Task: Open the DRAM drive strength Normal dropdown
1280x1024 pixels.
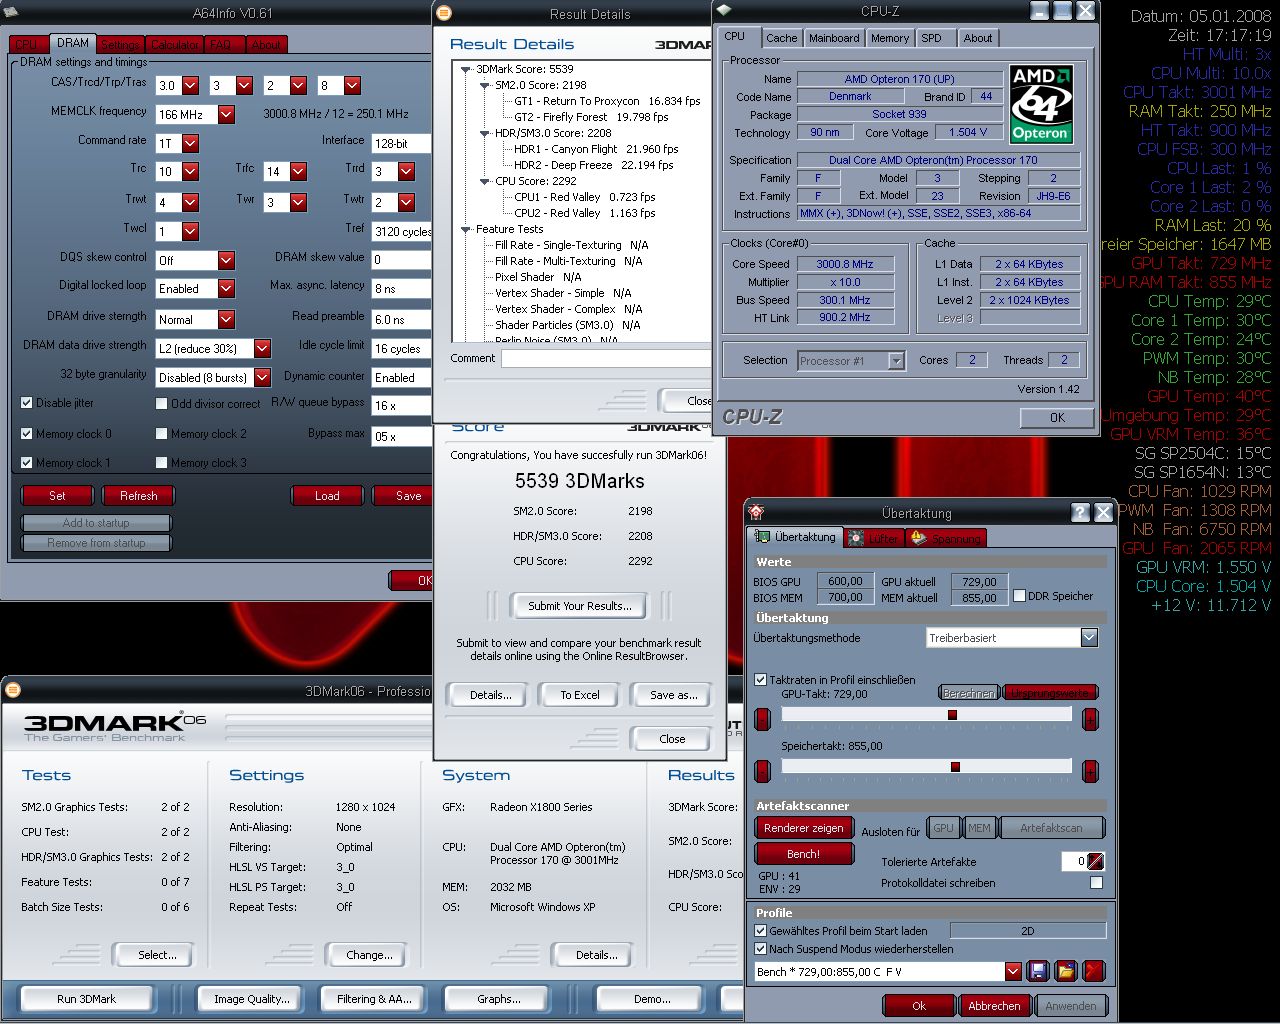Action: [x=226, y=319]
